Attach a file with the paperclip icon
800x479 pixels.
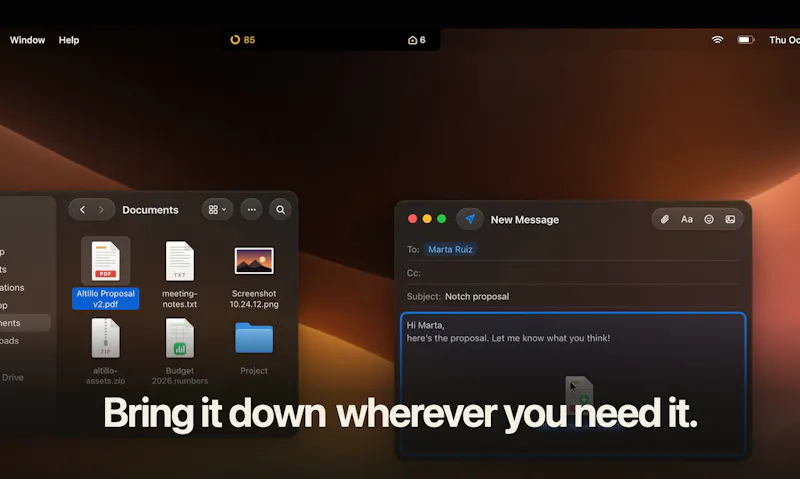(665, 219)
